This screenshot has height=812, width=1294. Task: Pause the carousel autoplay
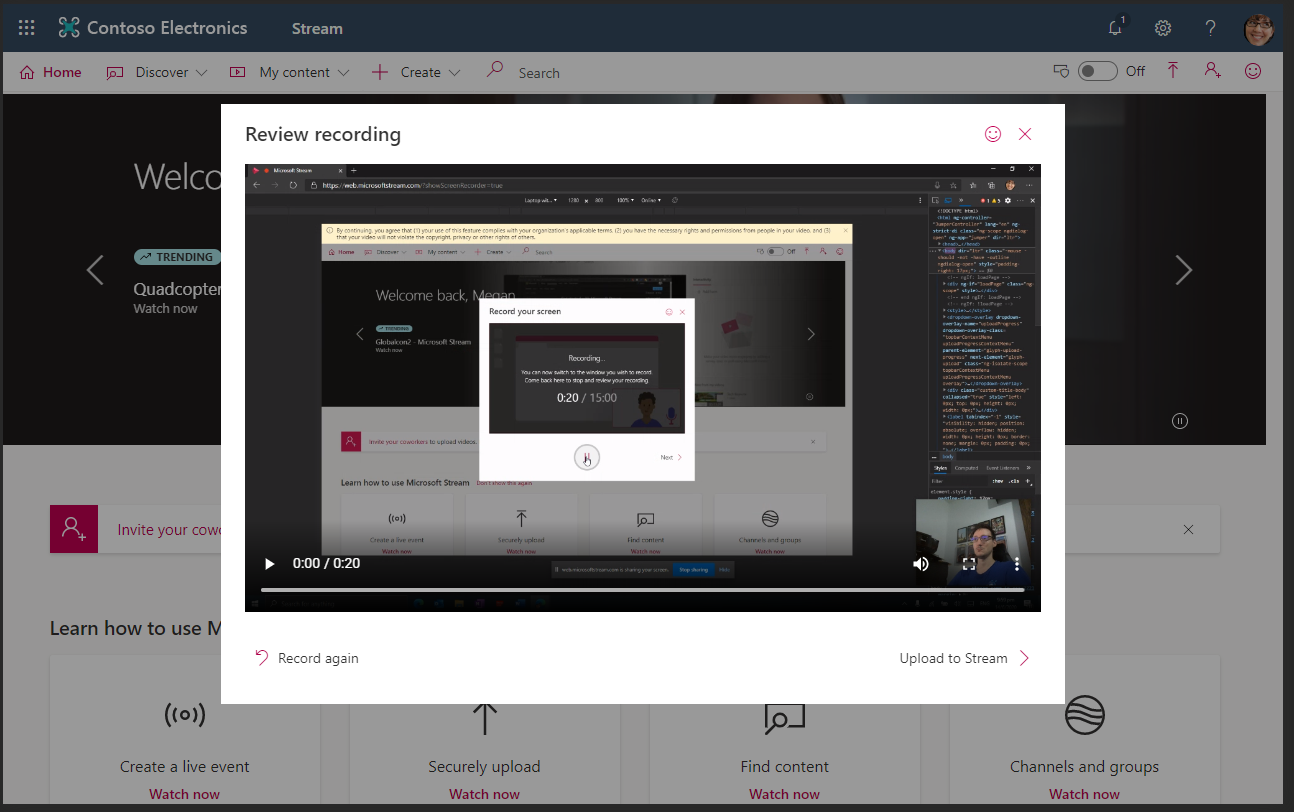click(x=1180, y=421)
